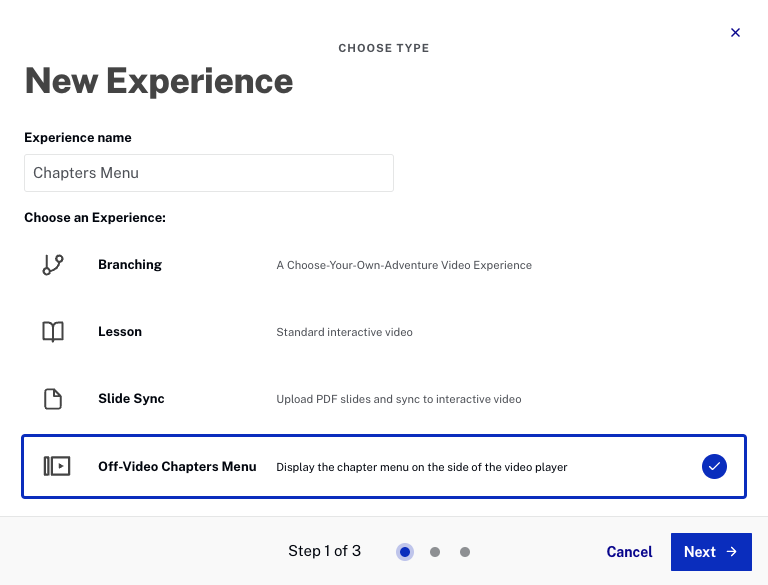This screenshot has height=585, width=768.
Task: Click the blue checkmark on selected experience
Action: click(714, 466)
